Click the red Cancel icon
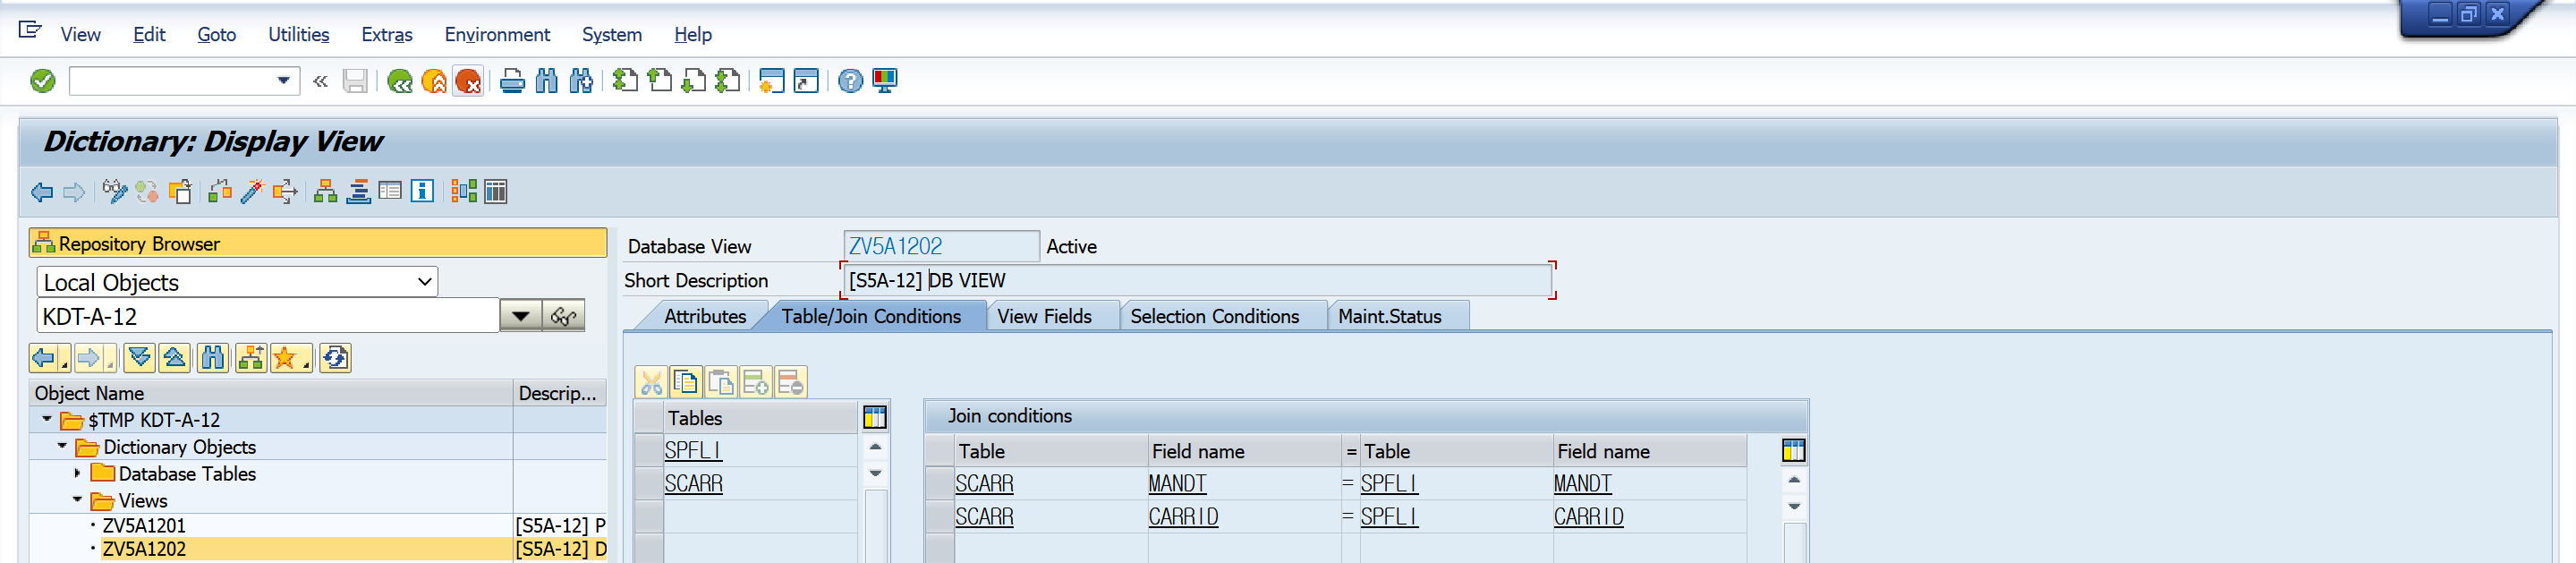 (468, 81)
